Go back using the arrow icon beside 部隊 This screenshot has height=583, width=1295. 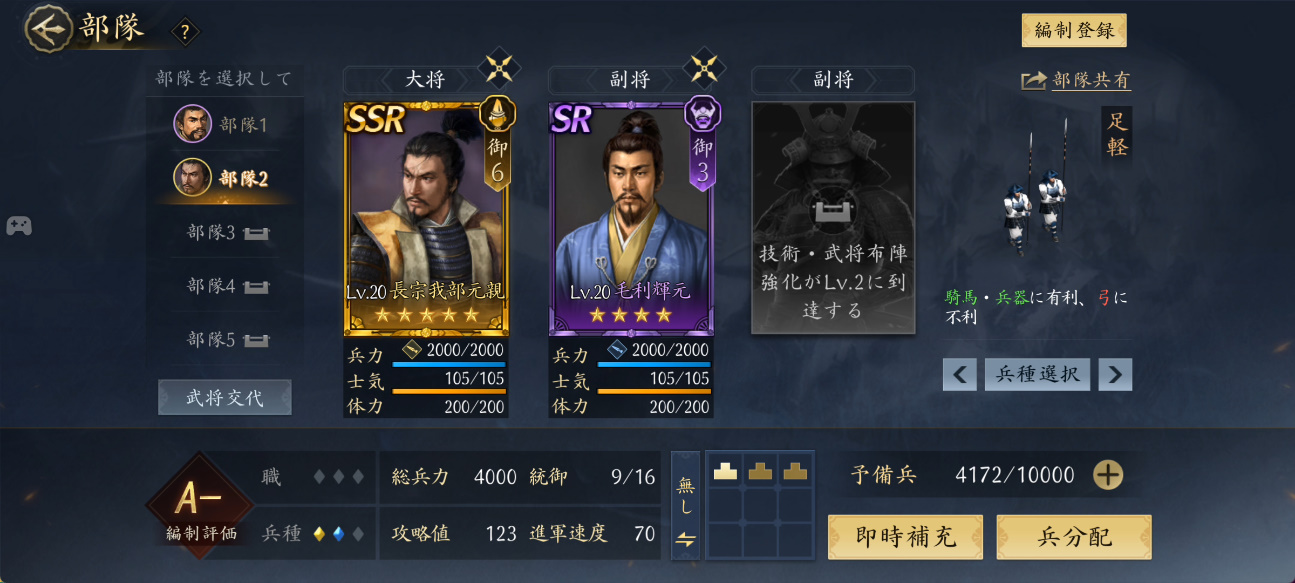click(x=47, y=28)
